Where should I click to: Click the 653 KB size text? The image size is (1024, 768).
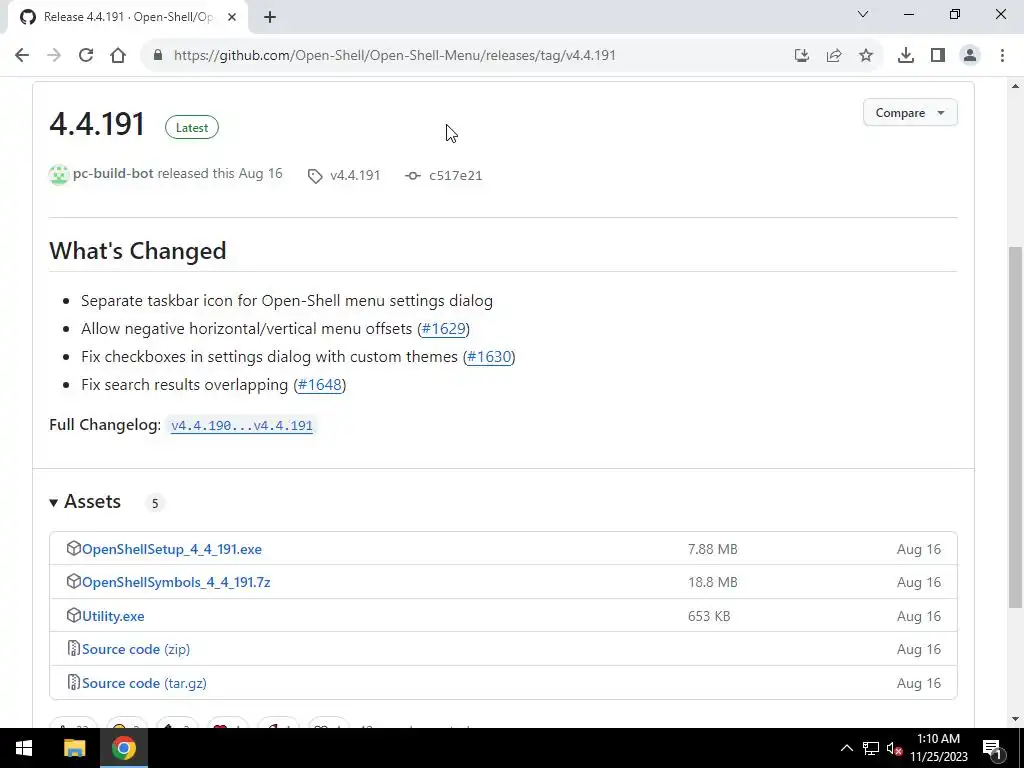pos(709,616)
